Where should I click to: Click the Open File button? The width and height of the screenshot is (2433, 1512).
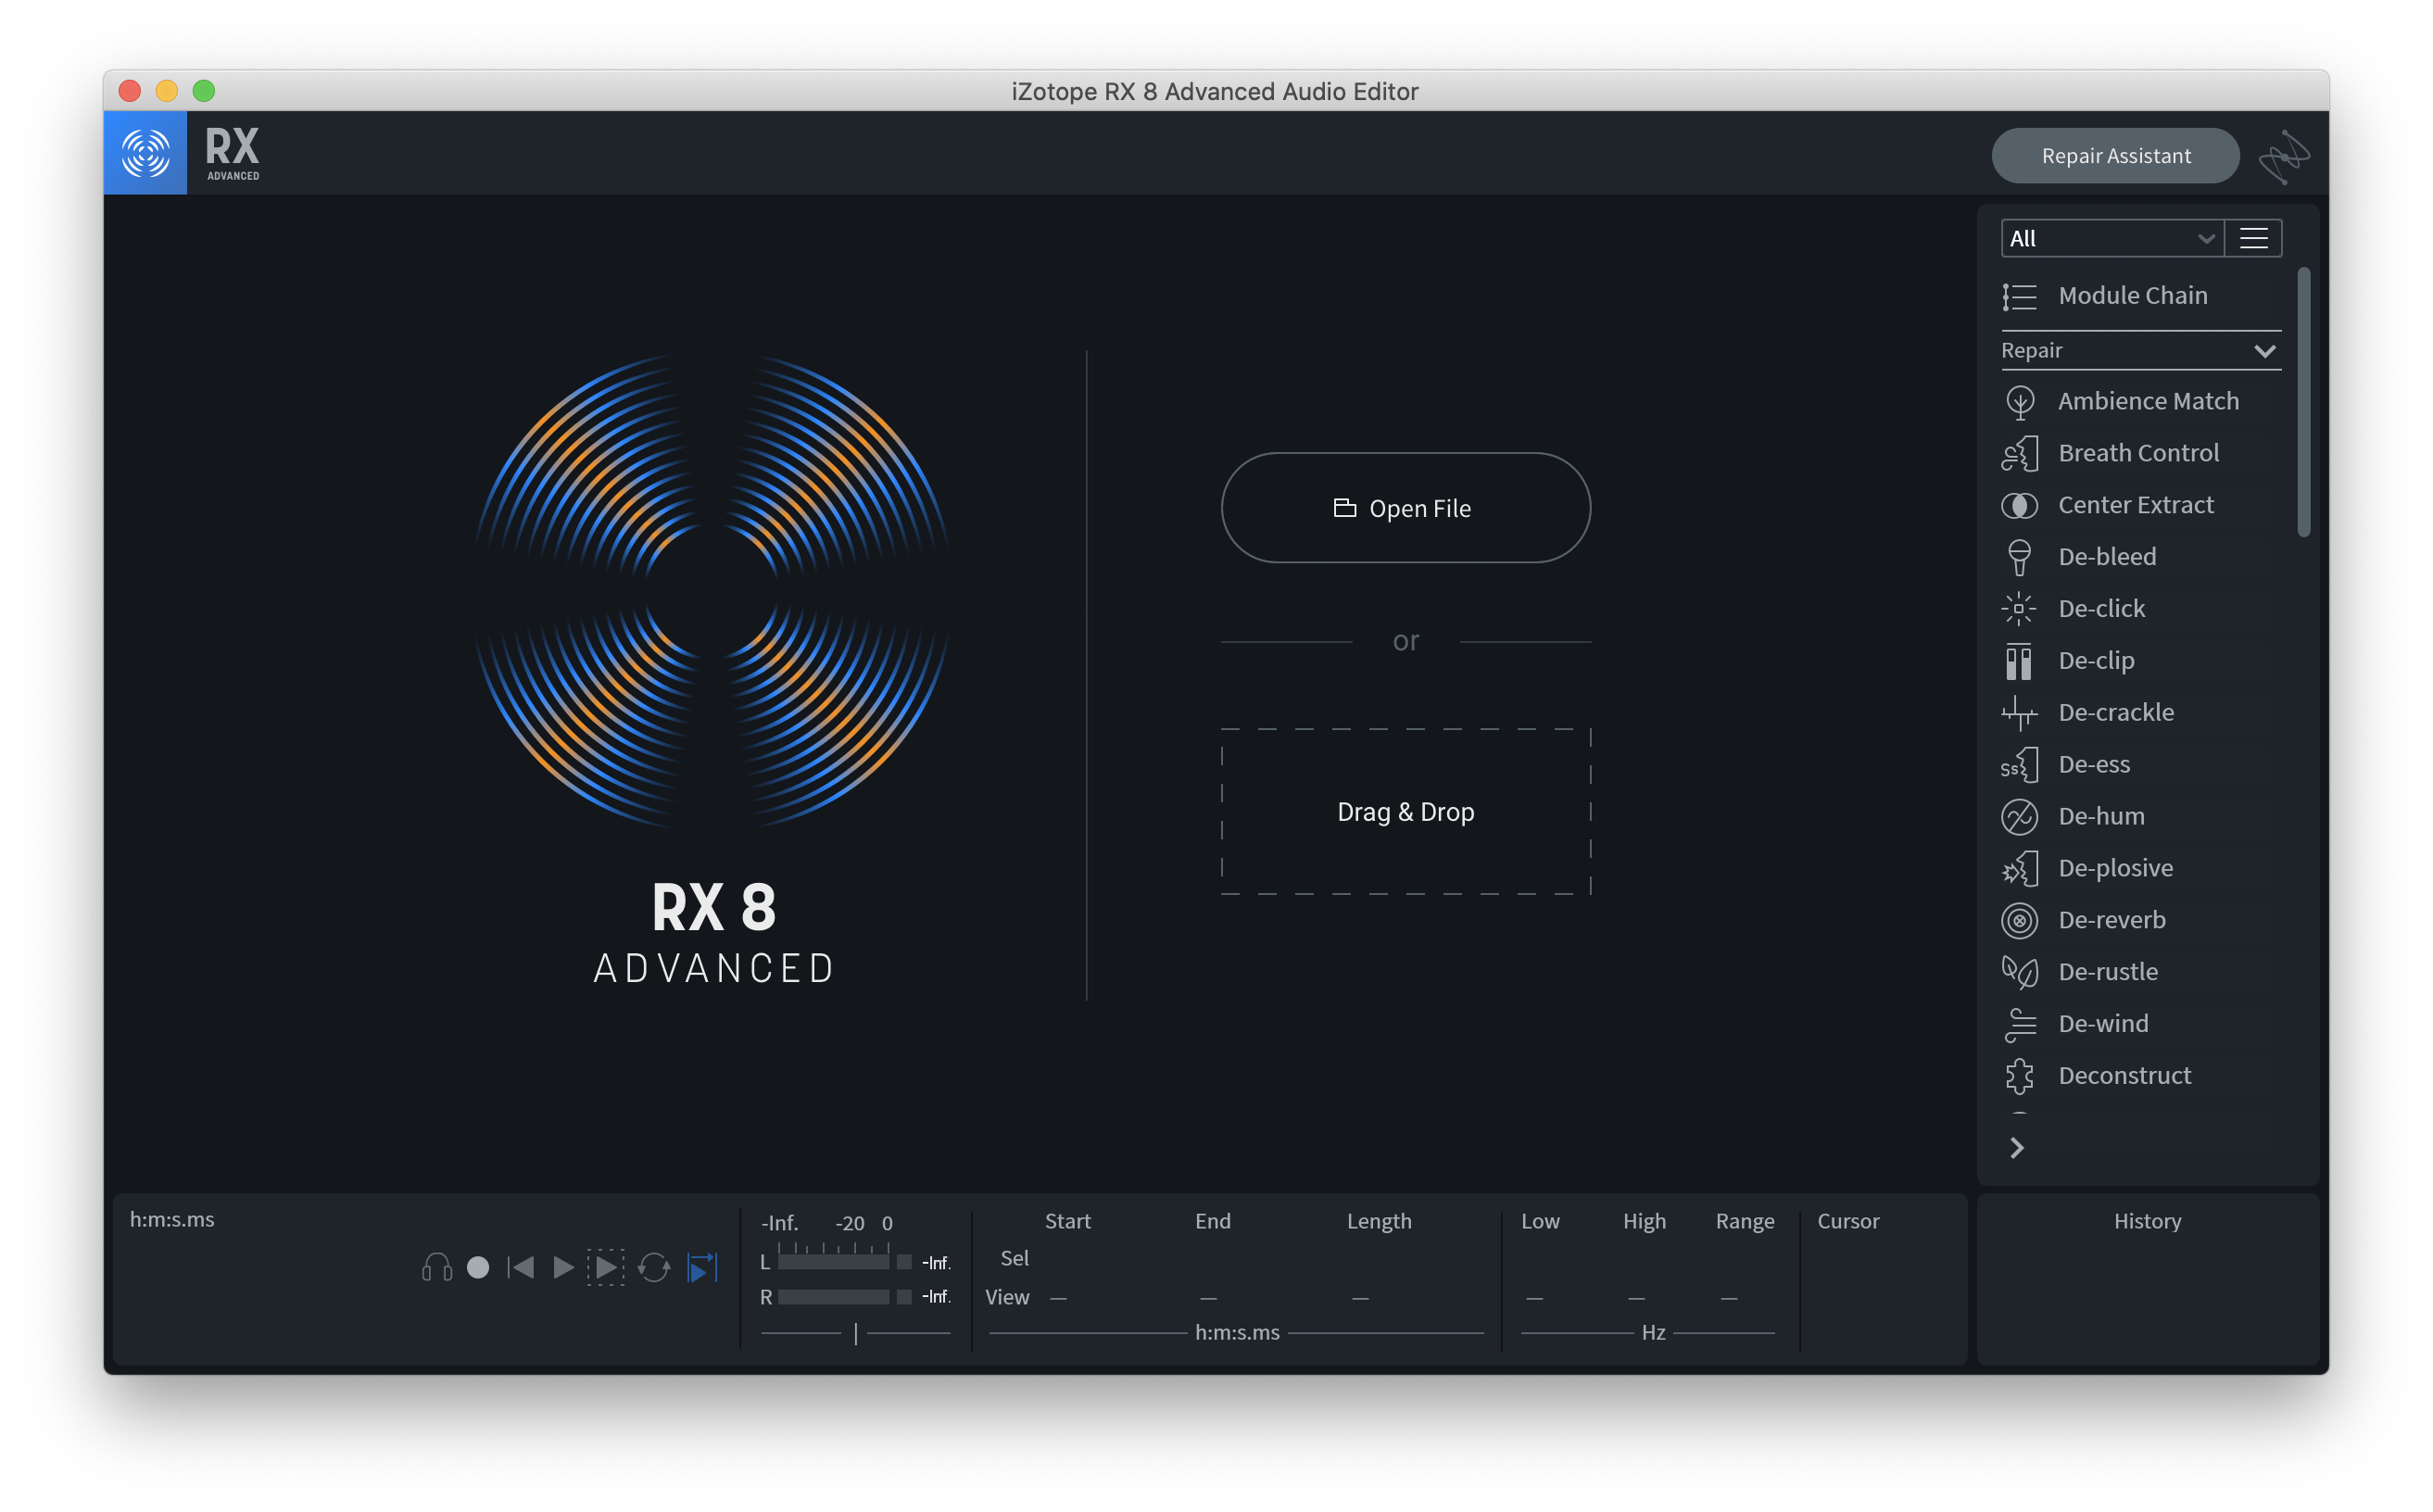pyautogui.click(x=1405, y=508)
